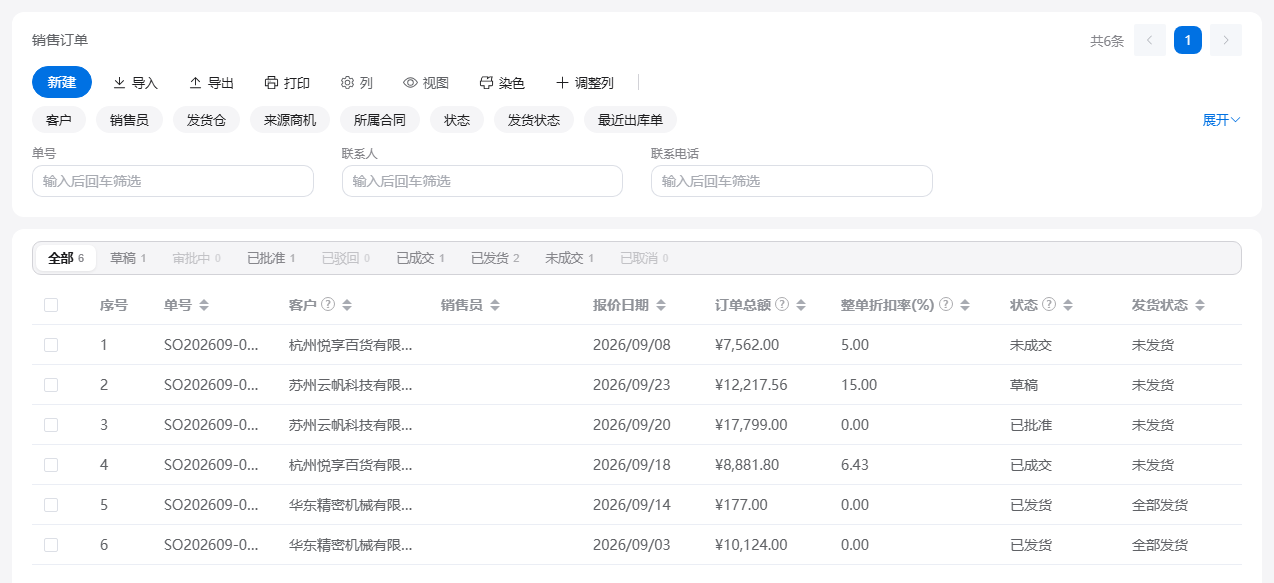Sort by 发货状态 column arrows
Viewport: 1274px width, 583px height.
click(1200, 305)
